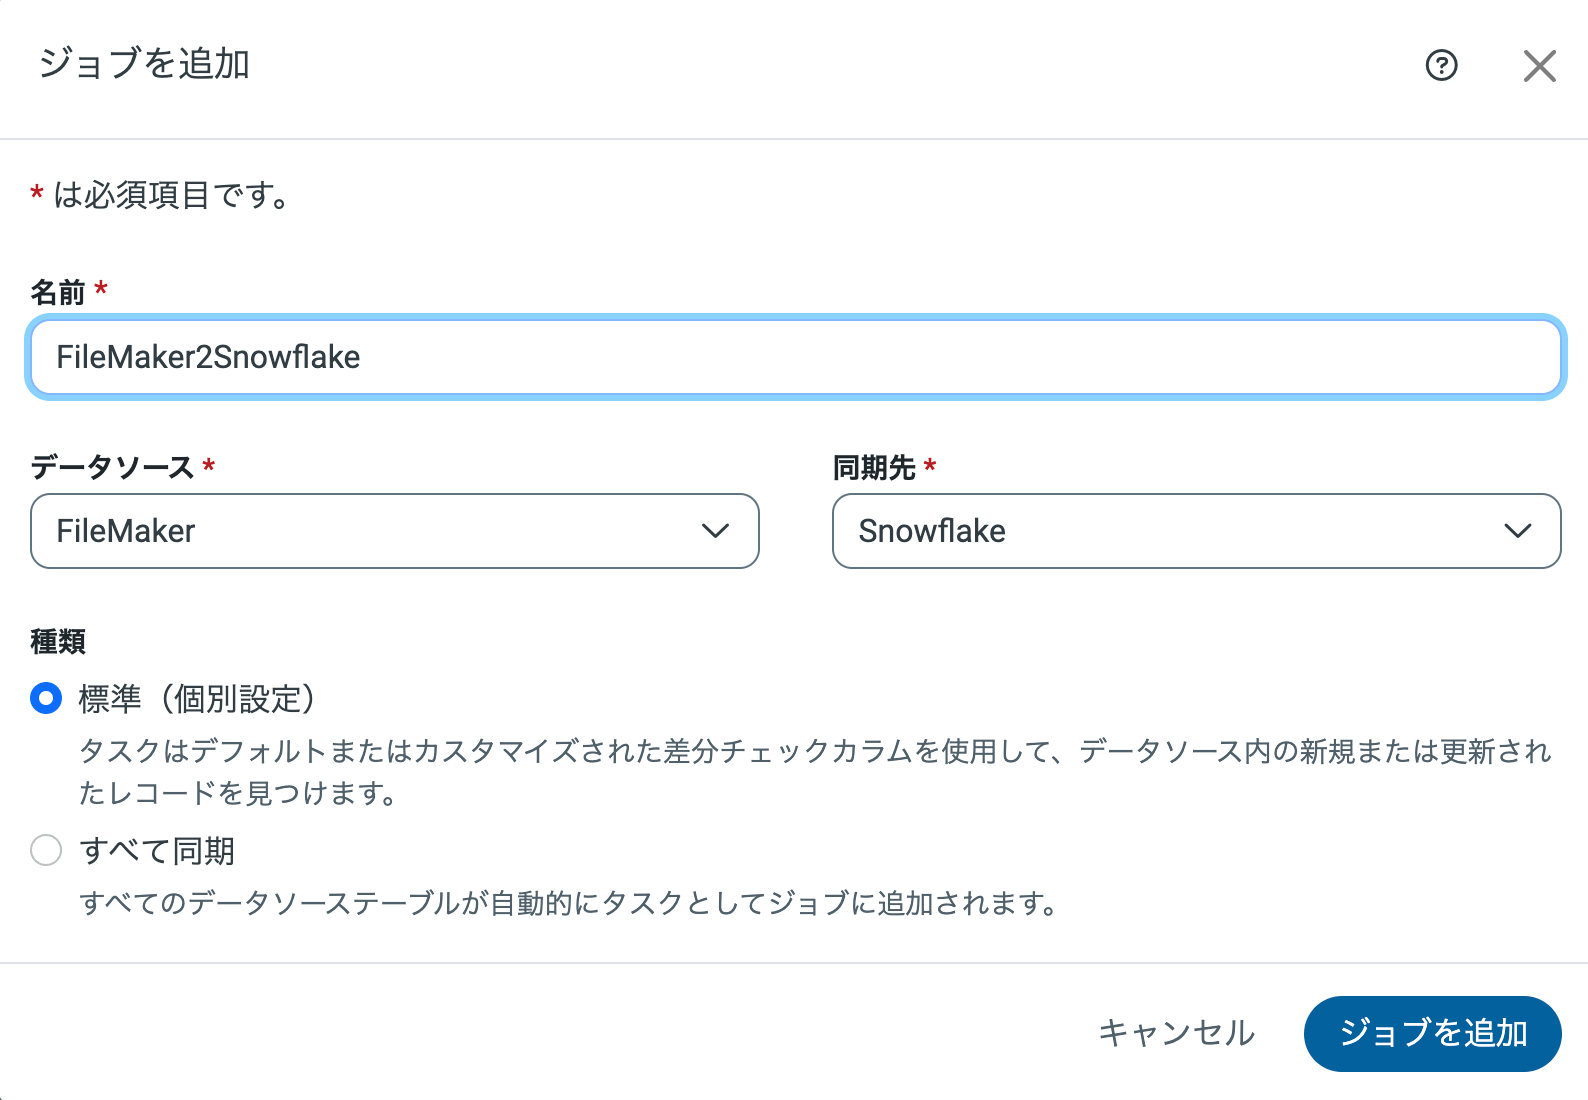The width and height of the screenshot is (1588, 1100).
Task: Click the 標準（個別設定）option label text
Action: [197, 698]
